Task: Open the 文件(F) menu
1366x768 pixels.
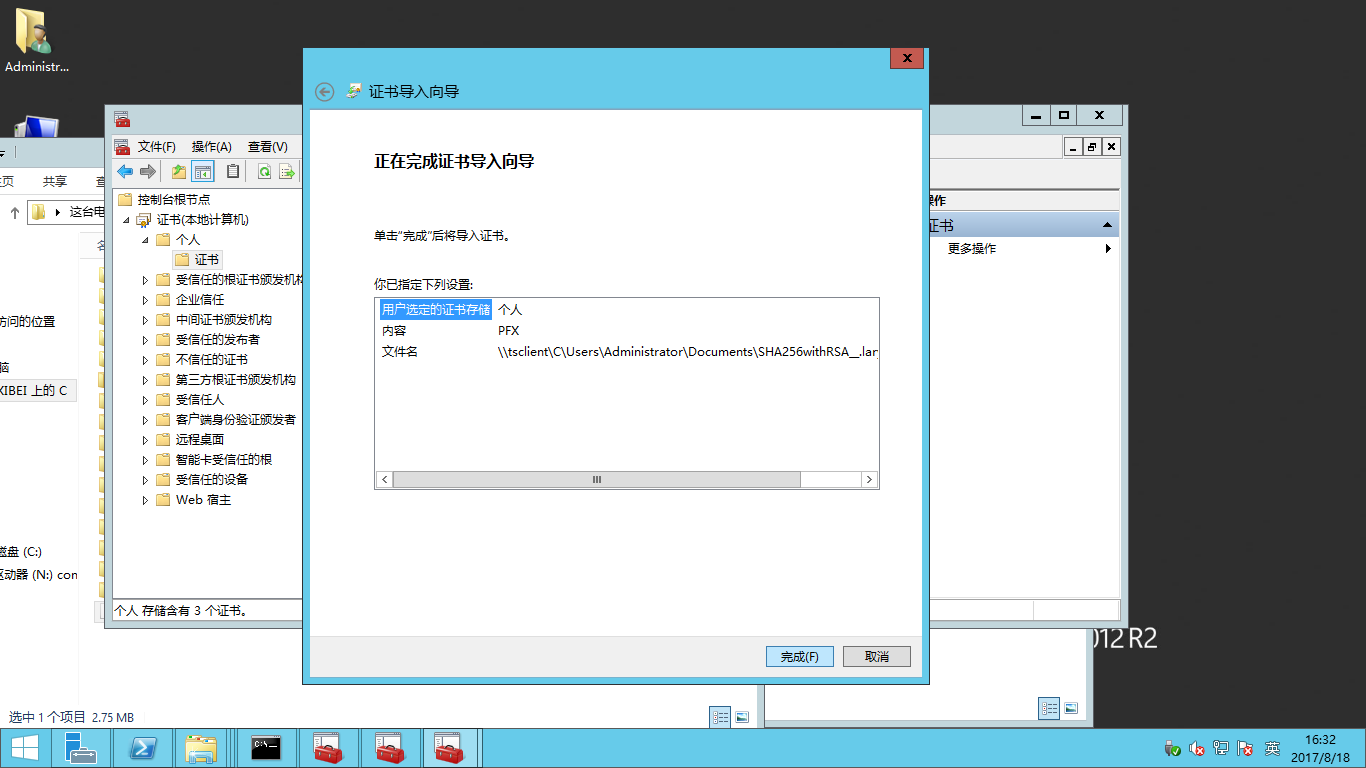Action: tap(156, 147)
